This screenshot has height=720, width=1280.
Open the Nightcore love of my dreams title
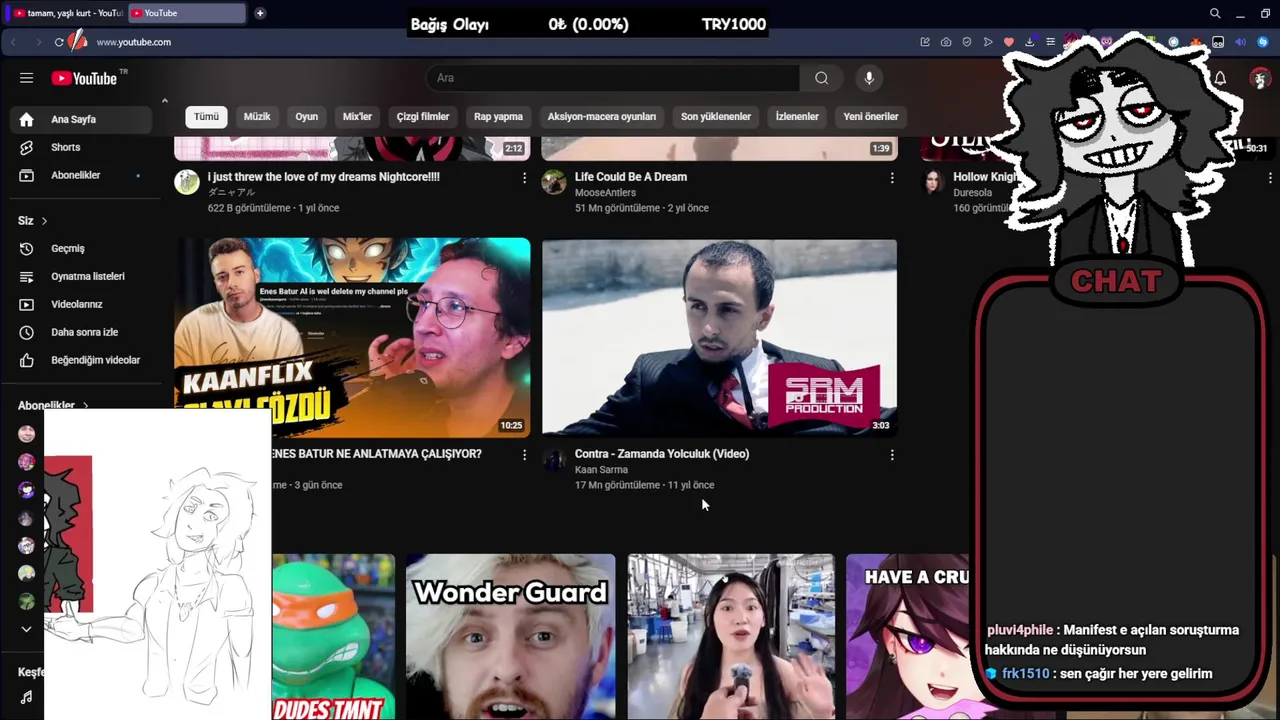coord(324,177)
